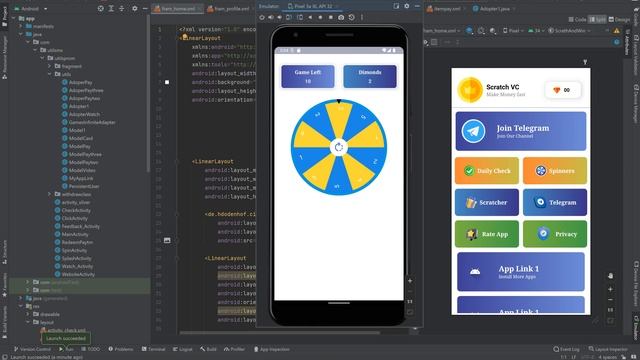This screenshot has width=640, height=360.
Task: Switch to the fram_home.xml editor tab
Action: 178,9
